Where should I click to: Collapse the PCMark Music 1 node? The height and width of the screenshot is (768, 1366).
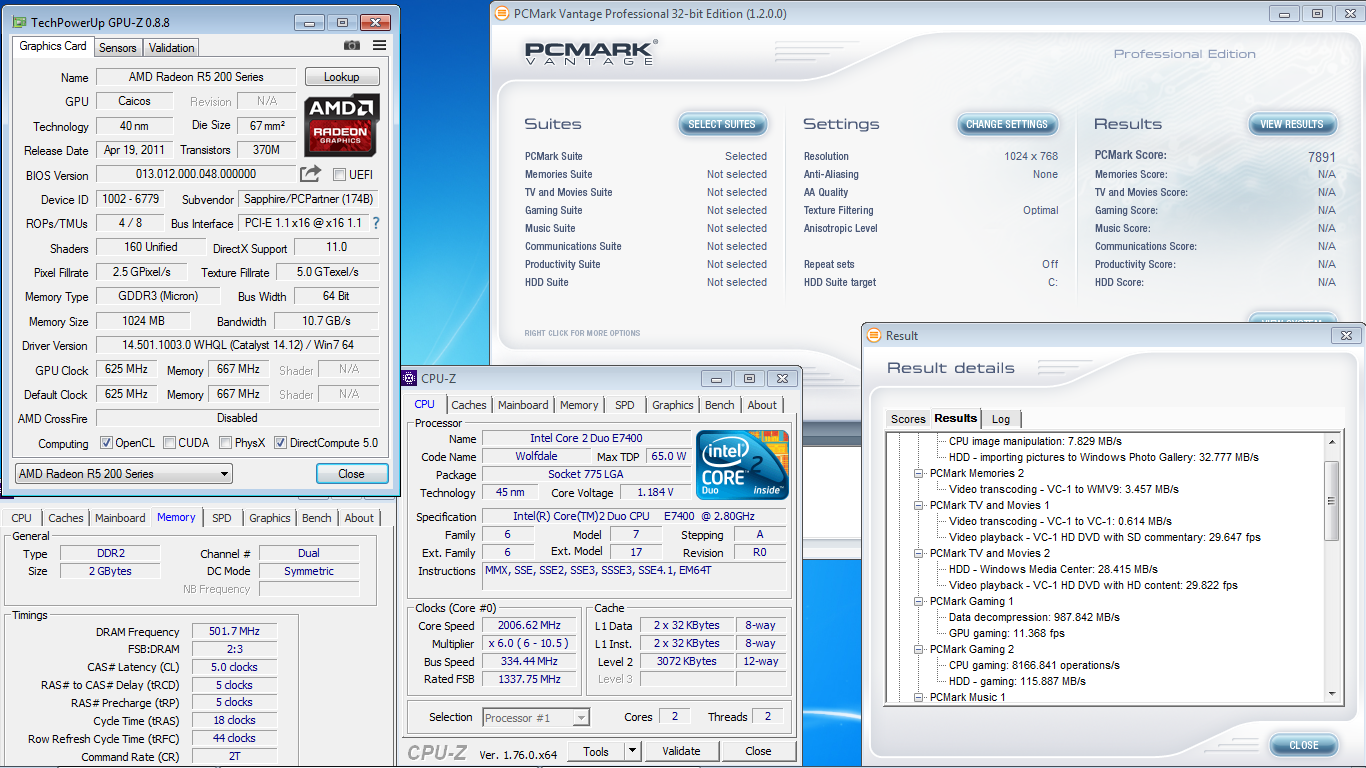pyautogui.click(x=919, y=697)
